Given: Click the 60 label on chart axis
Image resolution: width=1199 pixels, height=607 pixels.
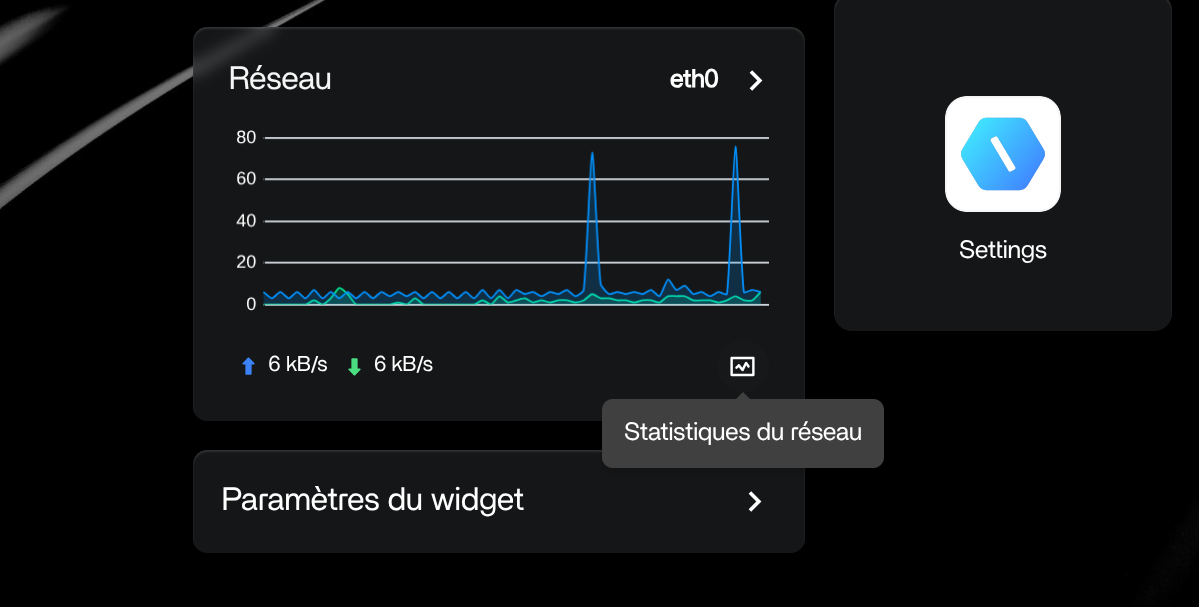Looking at the screenshot, I should (246, 179).
